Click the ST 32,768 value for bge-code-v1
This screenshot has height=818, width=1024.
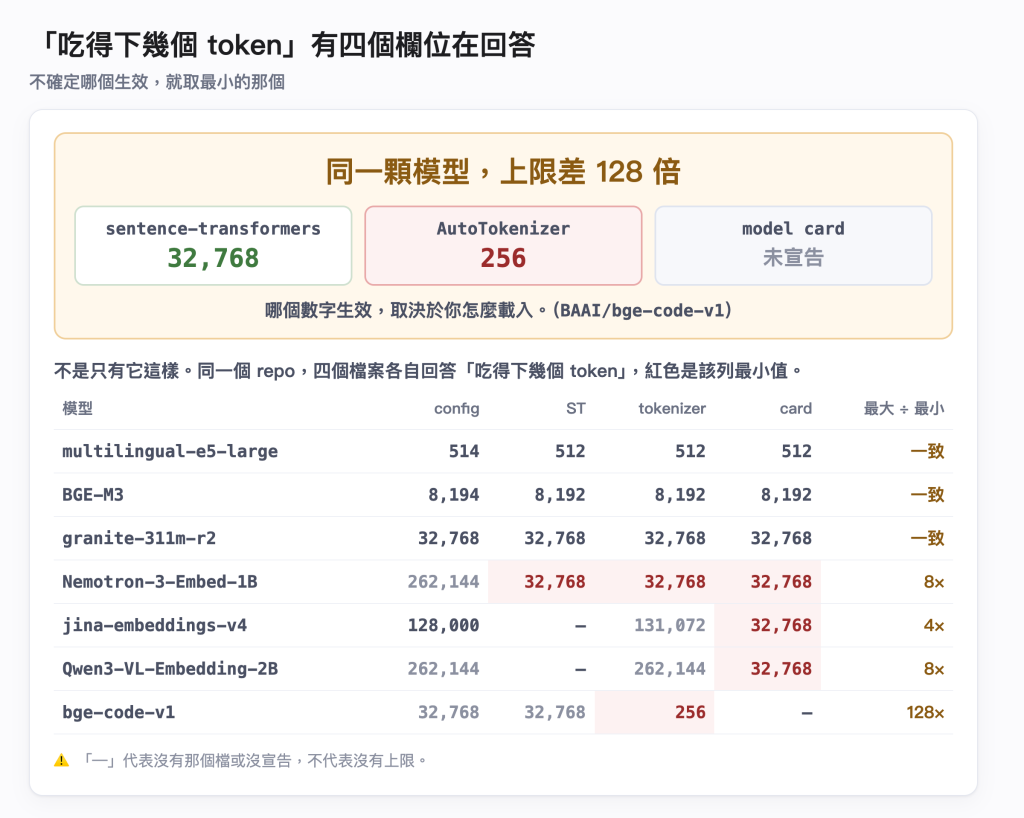(x=555, y=712)
